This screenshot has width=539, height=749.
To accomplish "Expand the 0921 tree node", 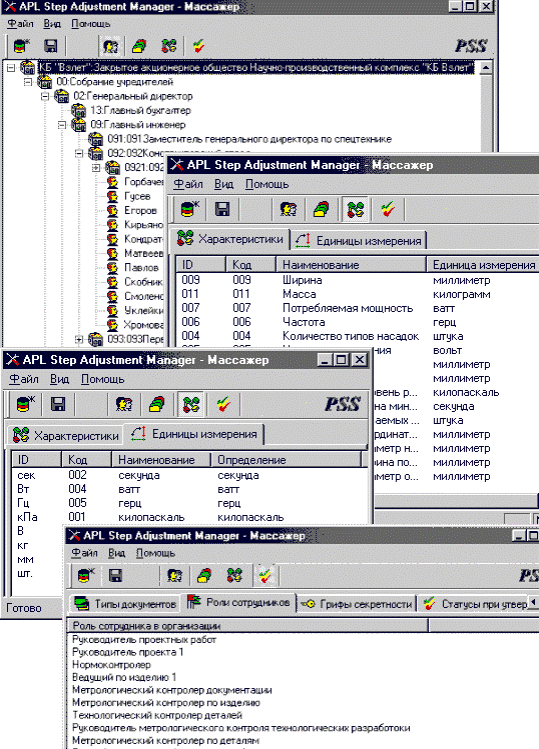I will (96, 168).
